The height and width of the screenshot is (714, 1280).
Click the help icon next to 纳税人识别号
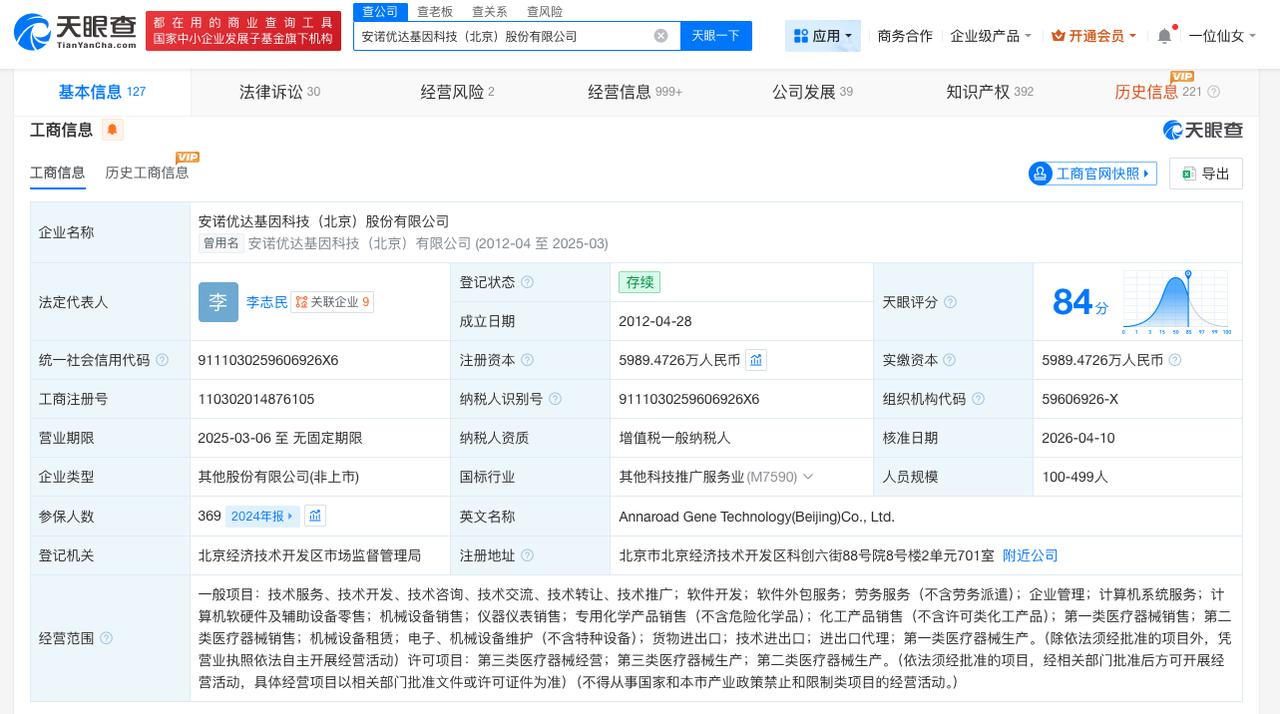tap(555, 399)
